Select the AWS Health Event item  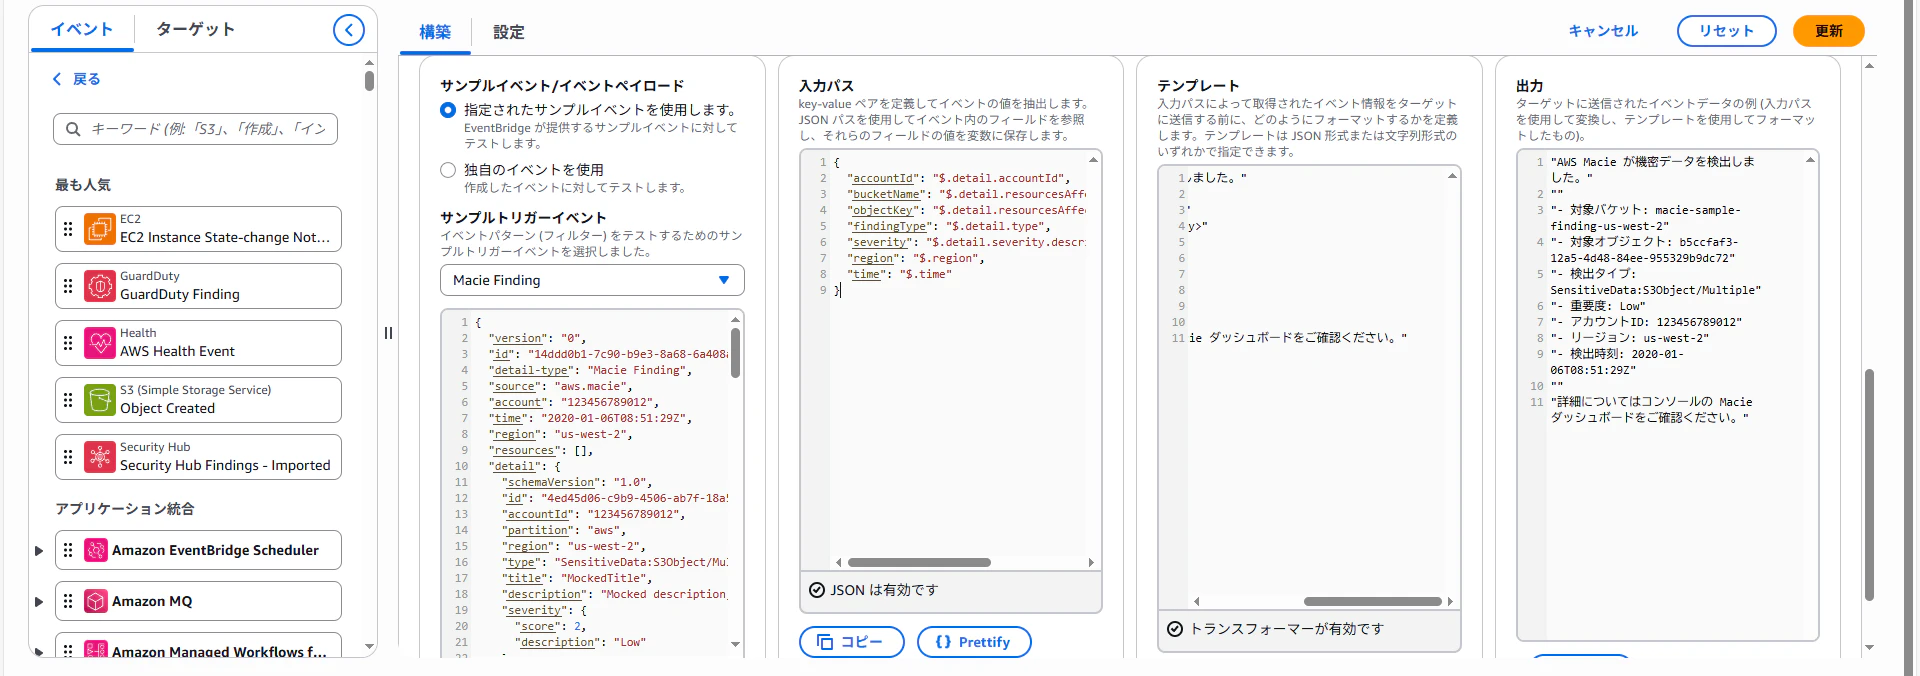(198, 343)
